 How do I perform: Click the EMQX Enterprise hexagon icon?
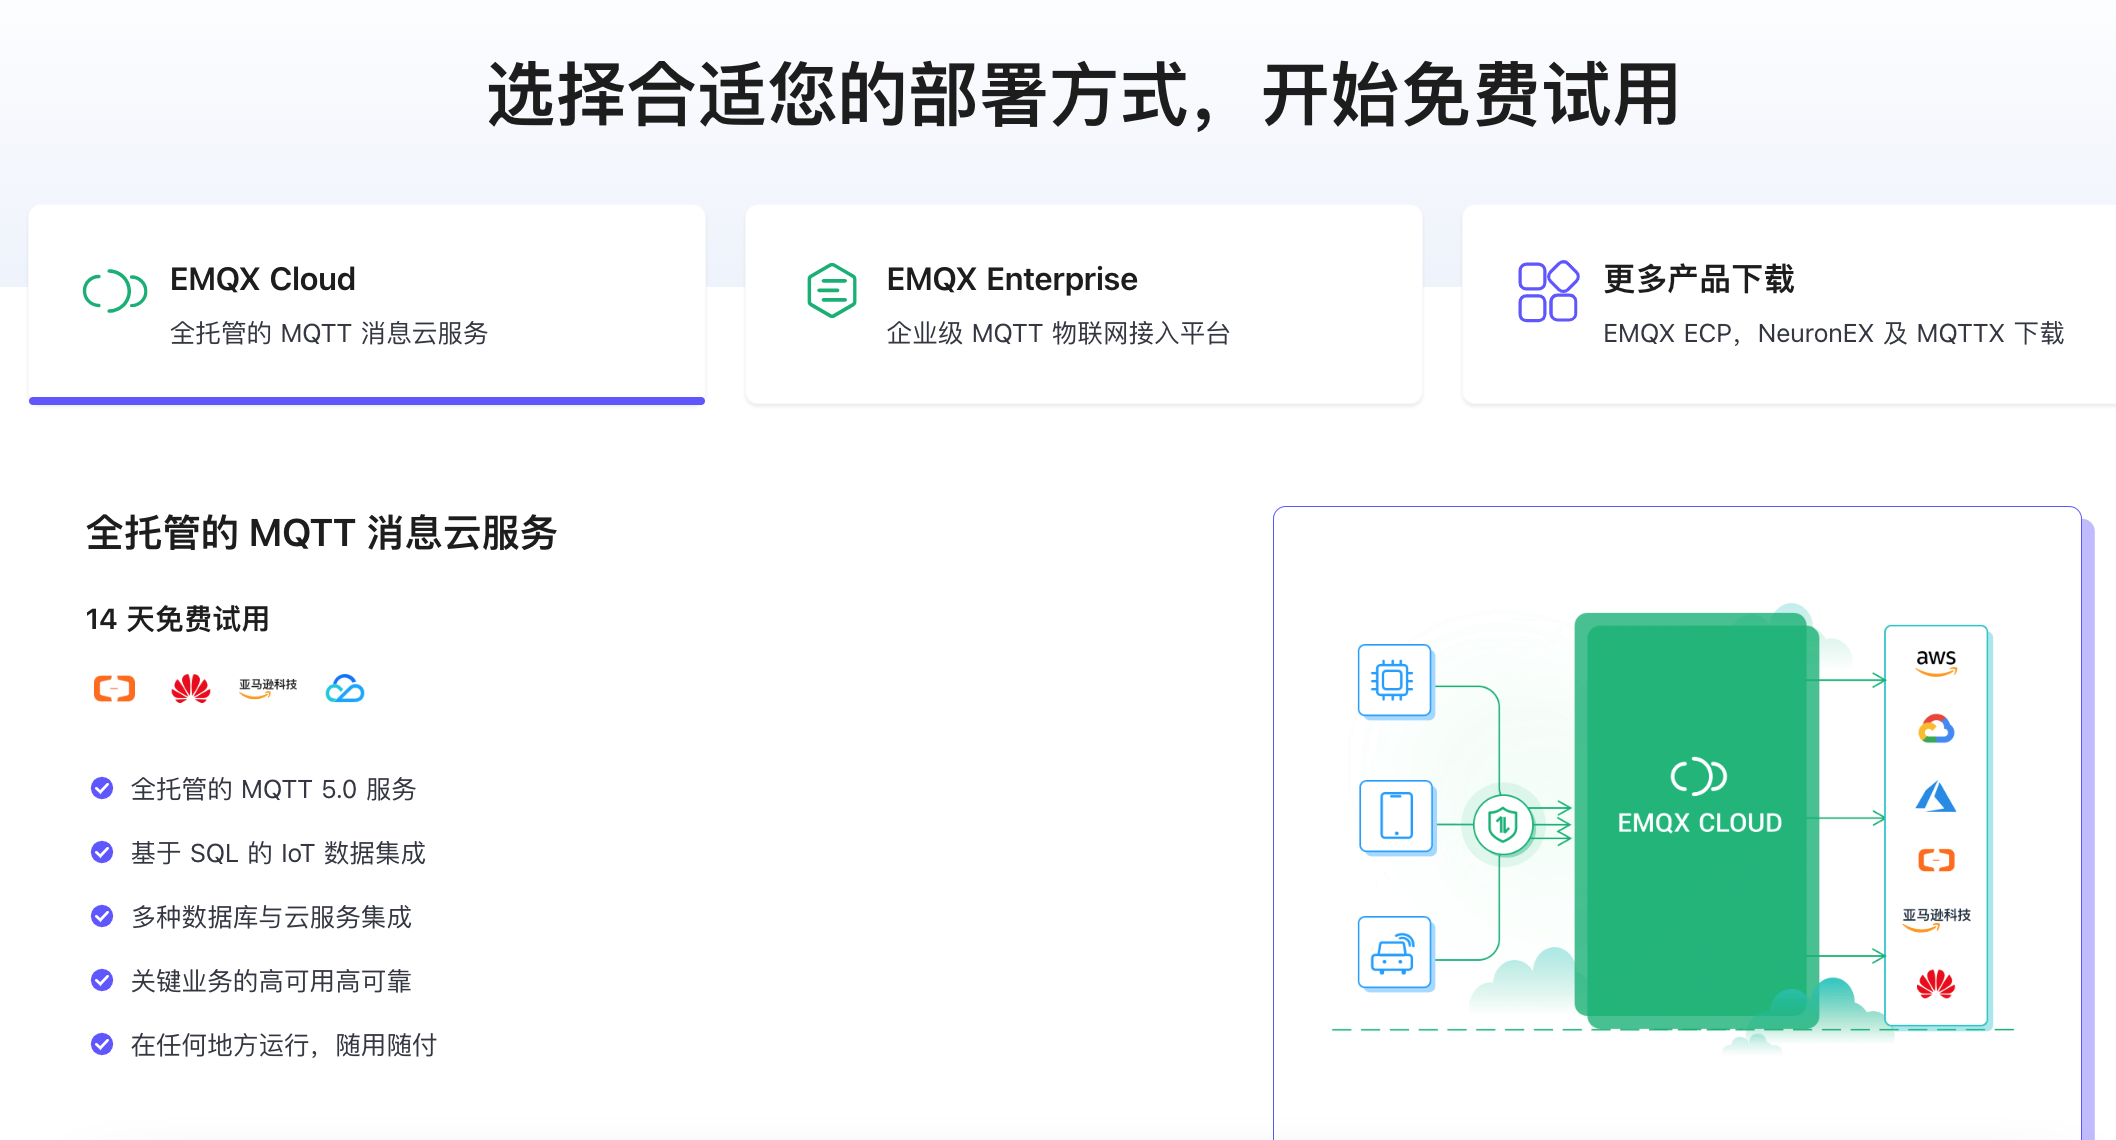tap(832, 291)
